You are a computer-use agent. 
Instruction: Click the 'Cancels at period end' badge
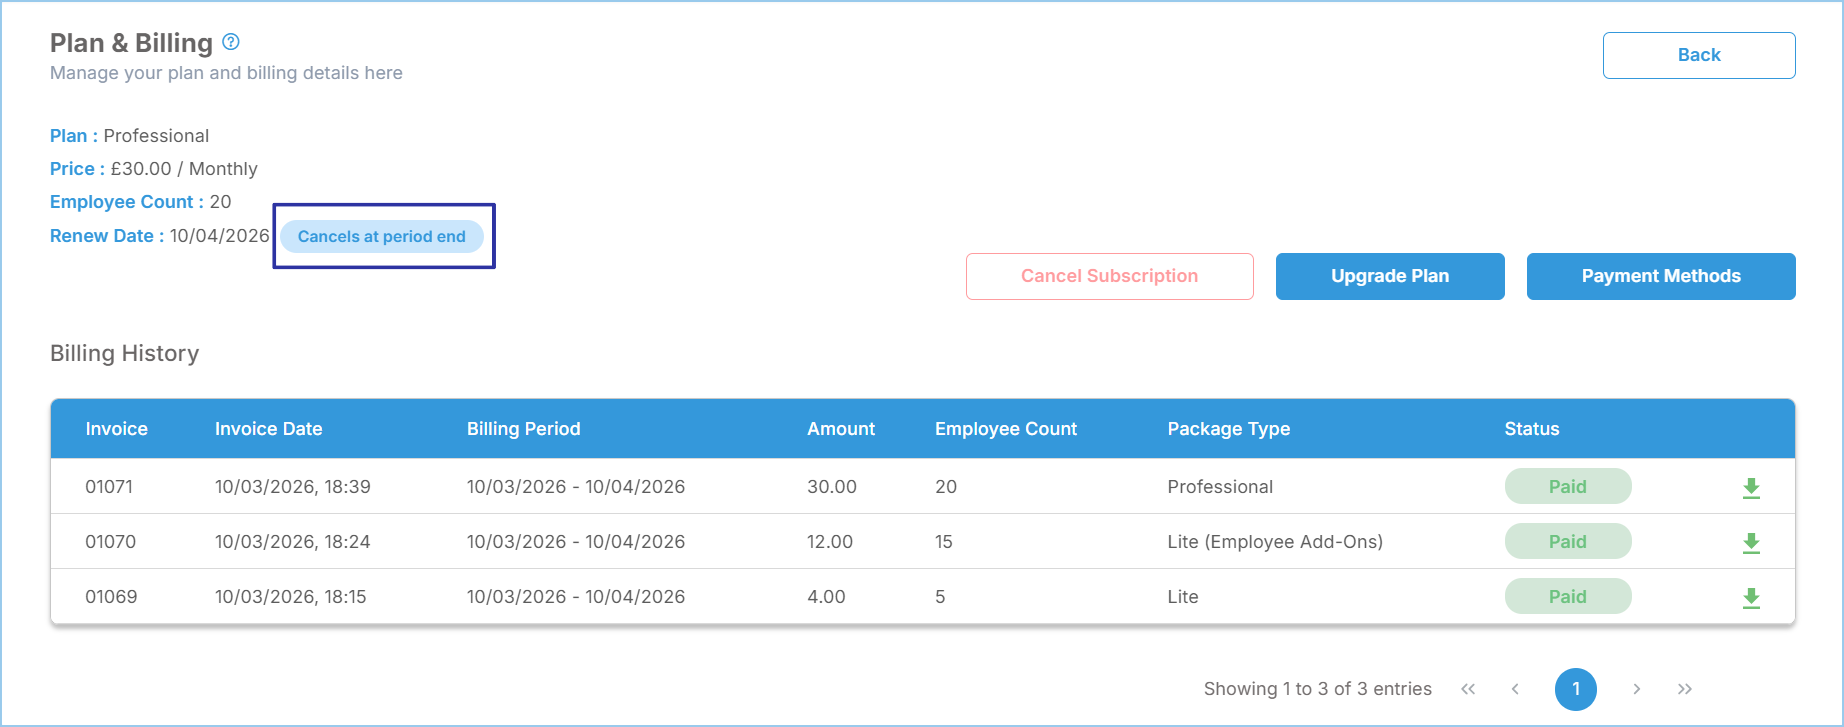(381, 237)
